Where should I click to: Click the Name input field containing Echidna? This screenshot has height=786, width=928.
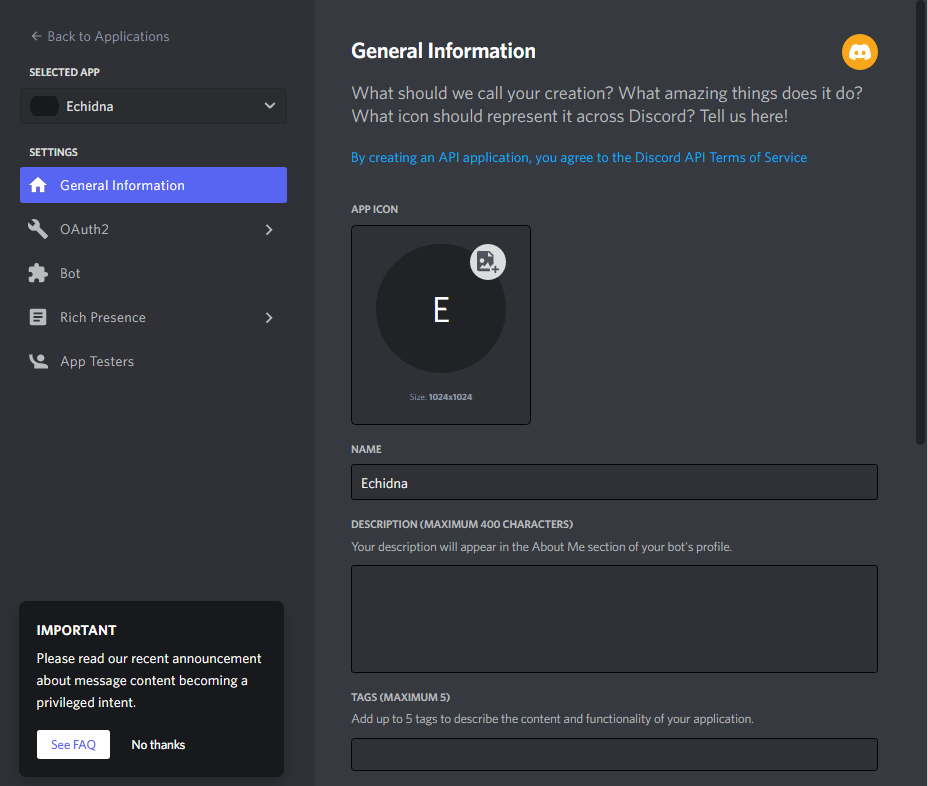(614, 482)
